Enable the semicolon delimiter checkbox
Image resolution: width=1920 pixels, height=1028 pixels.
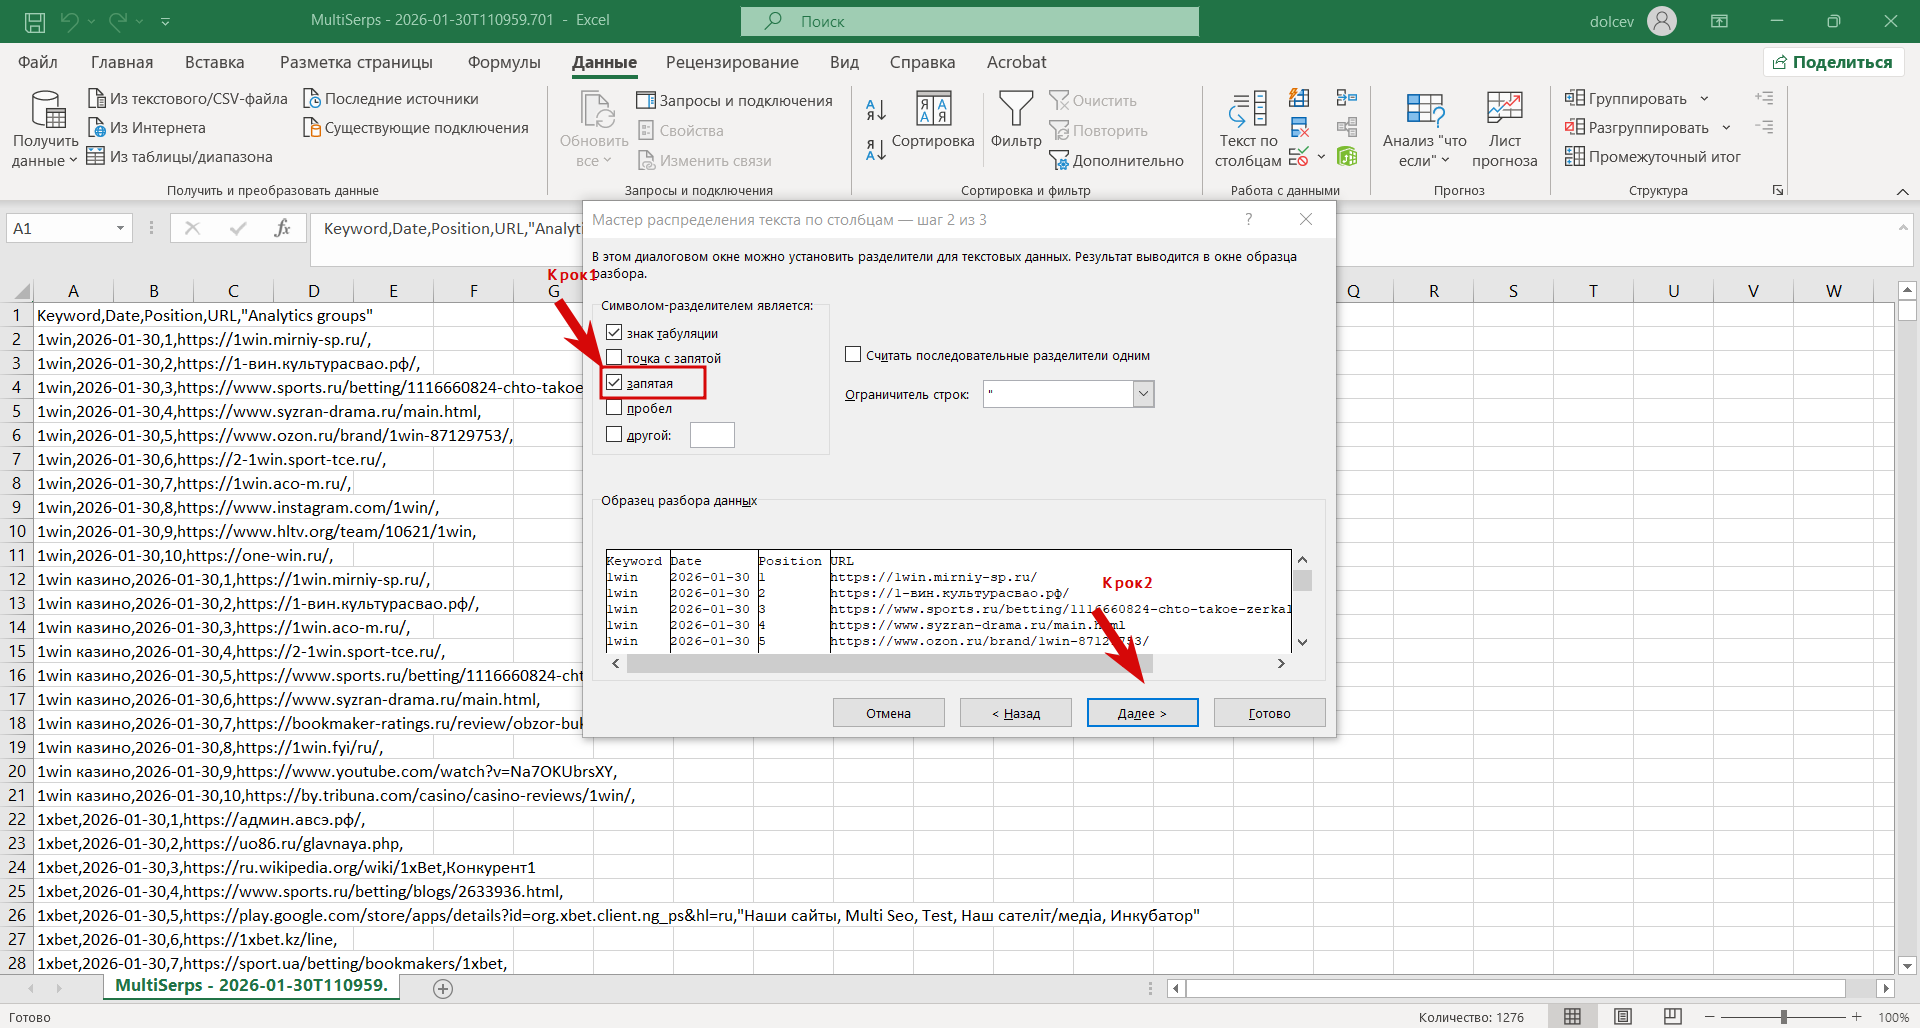pyautogui.click(x=614, y=358)
